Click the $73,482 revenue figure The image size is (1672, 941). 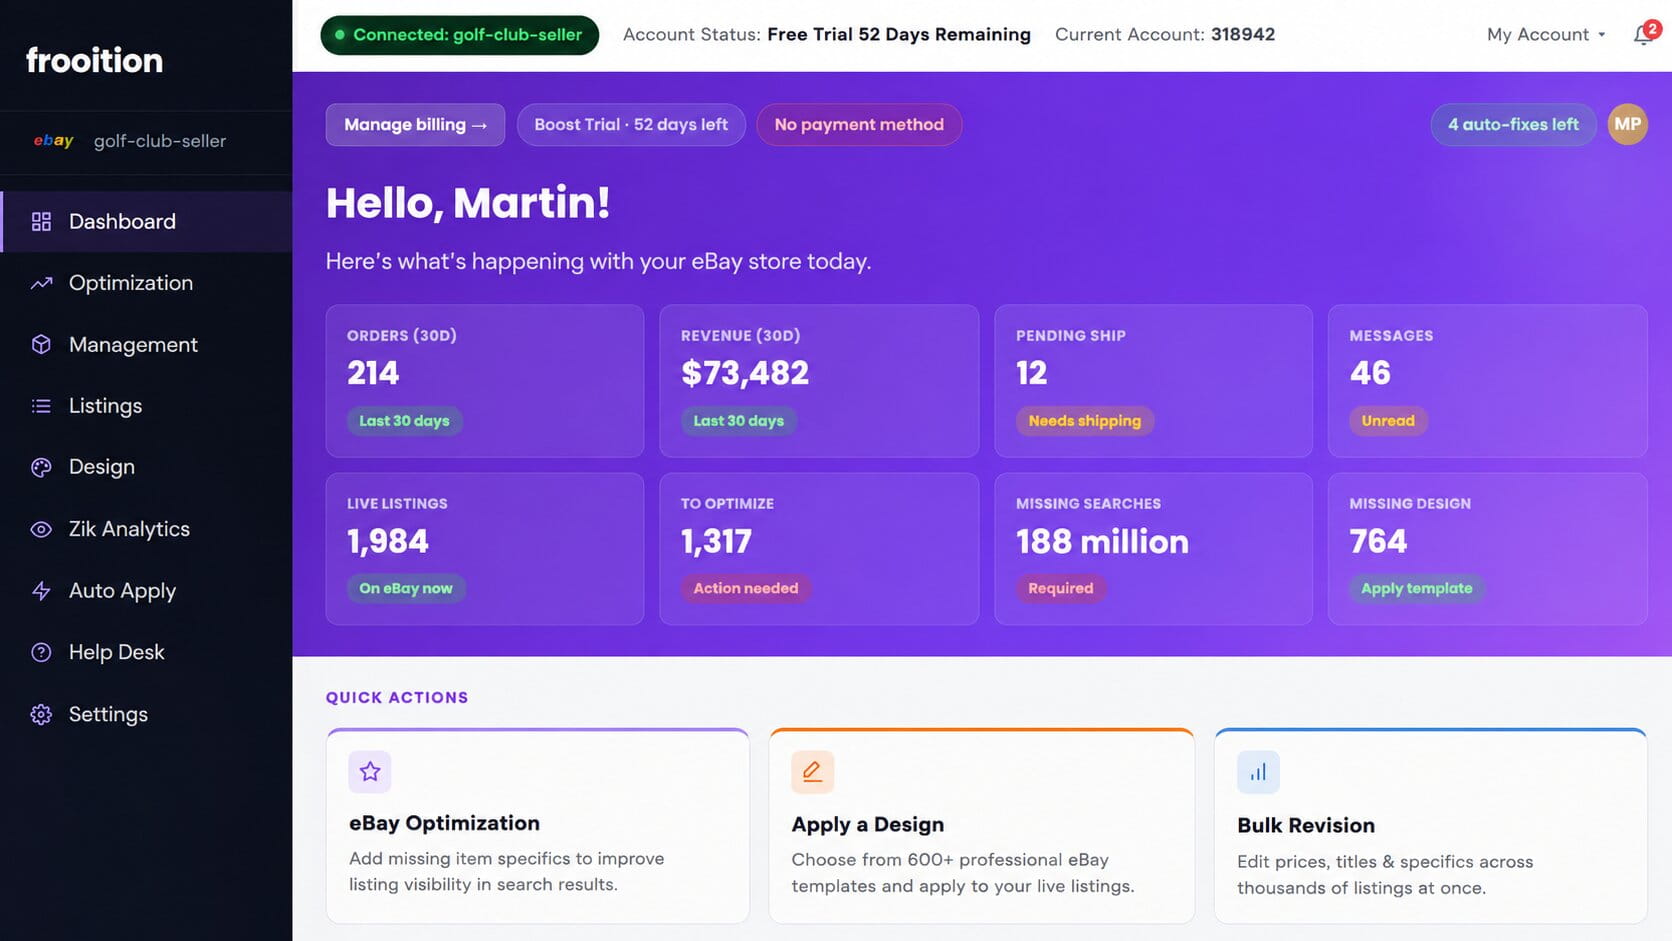tap(745, 373)
